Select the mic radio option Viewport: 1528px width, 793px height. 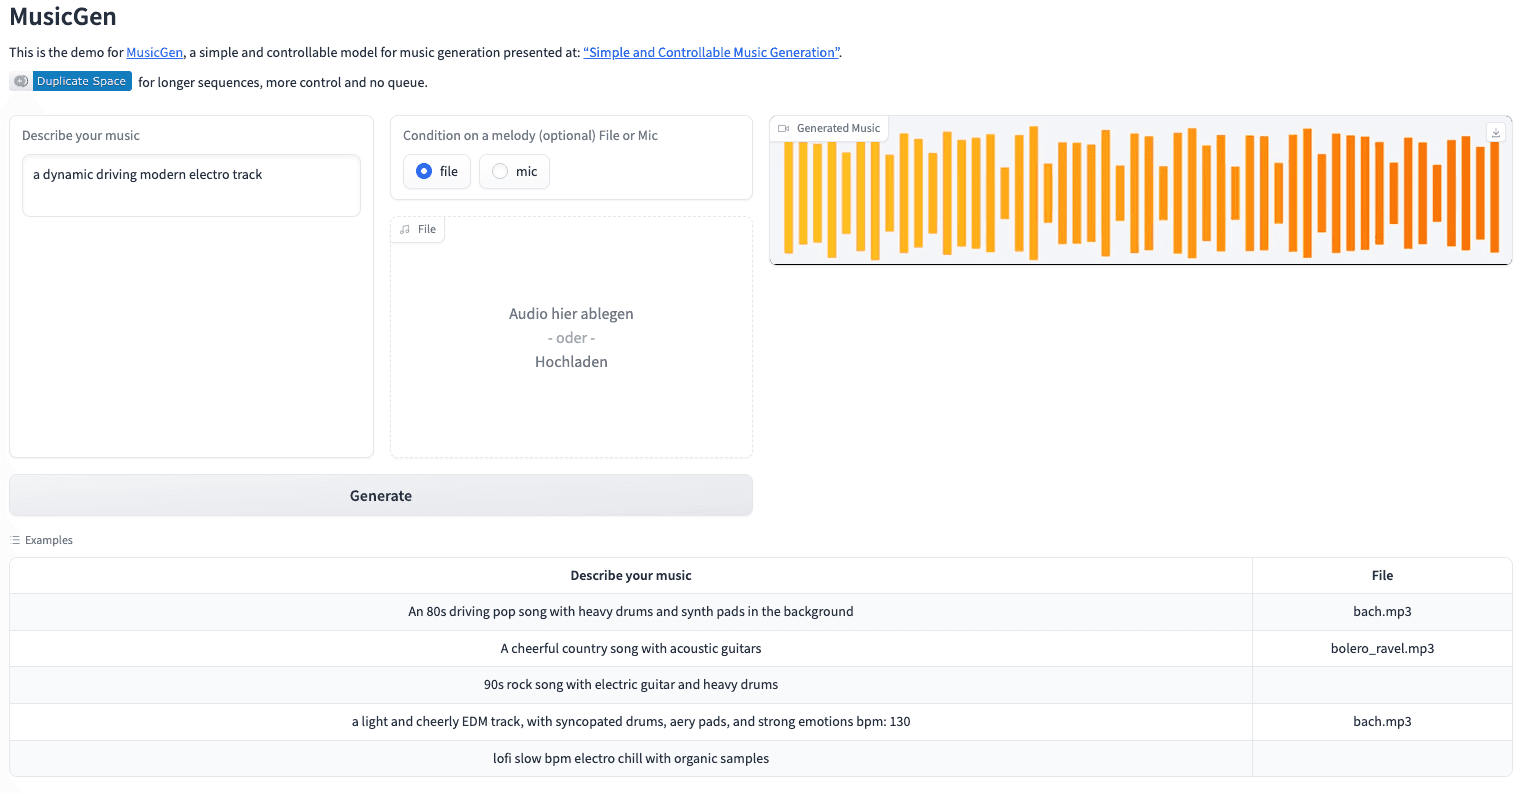(x=501, y=172)
